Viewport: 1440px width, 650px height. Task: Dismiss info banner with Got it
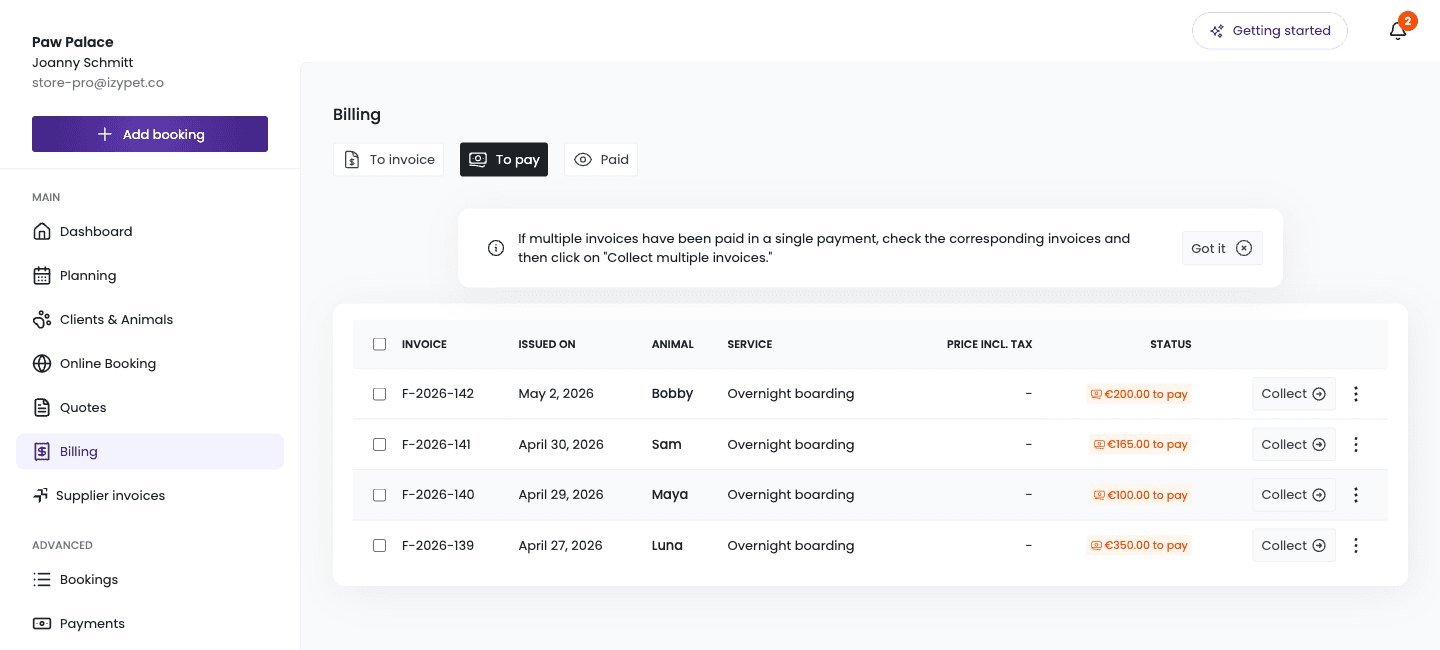pos(1222,248)
